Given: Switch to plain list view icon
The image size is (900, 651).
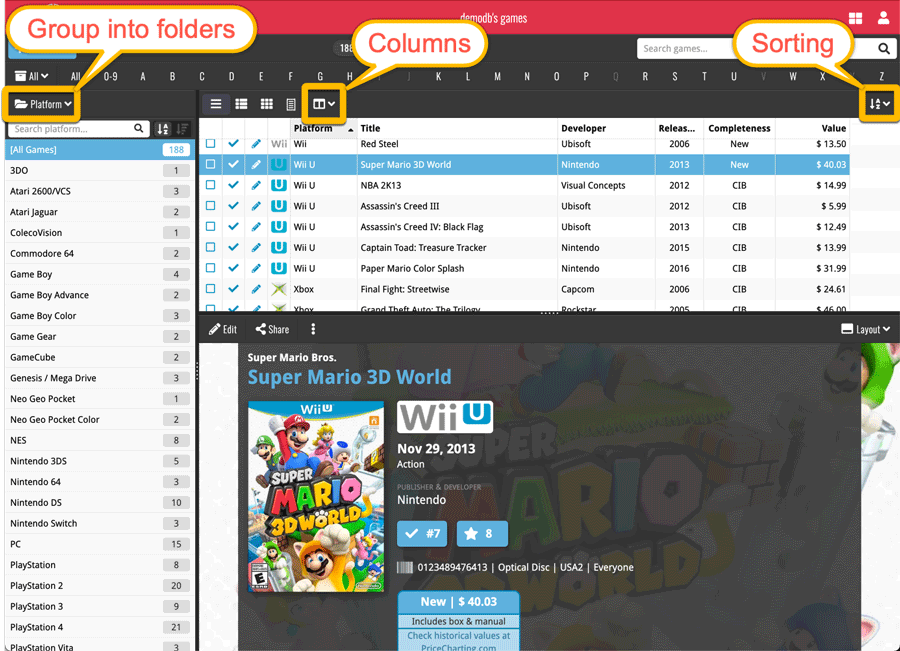Looking at the screenshot, I should click(216, 104).
